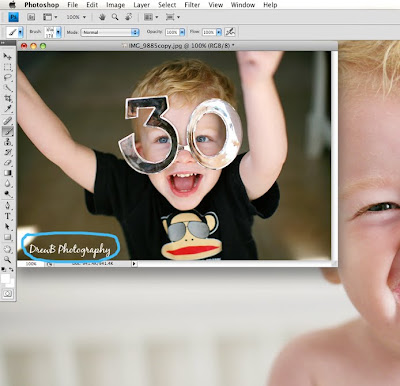The width and height of the screenshot is (400, 386).
Task: Open the Edit menu
Action: 92,5
